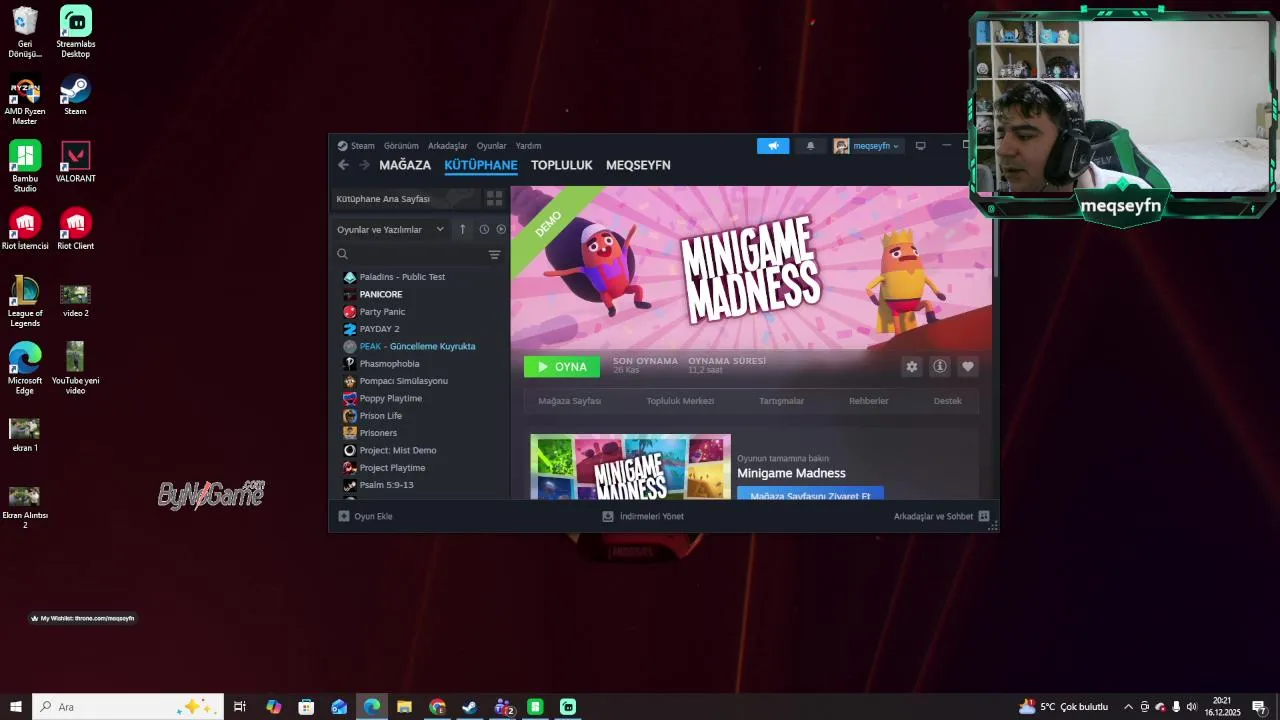Screen dimensions: 1280x720
Task: Switch to Big Picture mode monitor icon
Action: click(920, 146)
